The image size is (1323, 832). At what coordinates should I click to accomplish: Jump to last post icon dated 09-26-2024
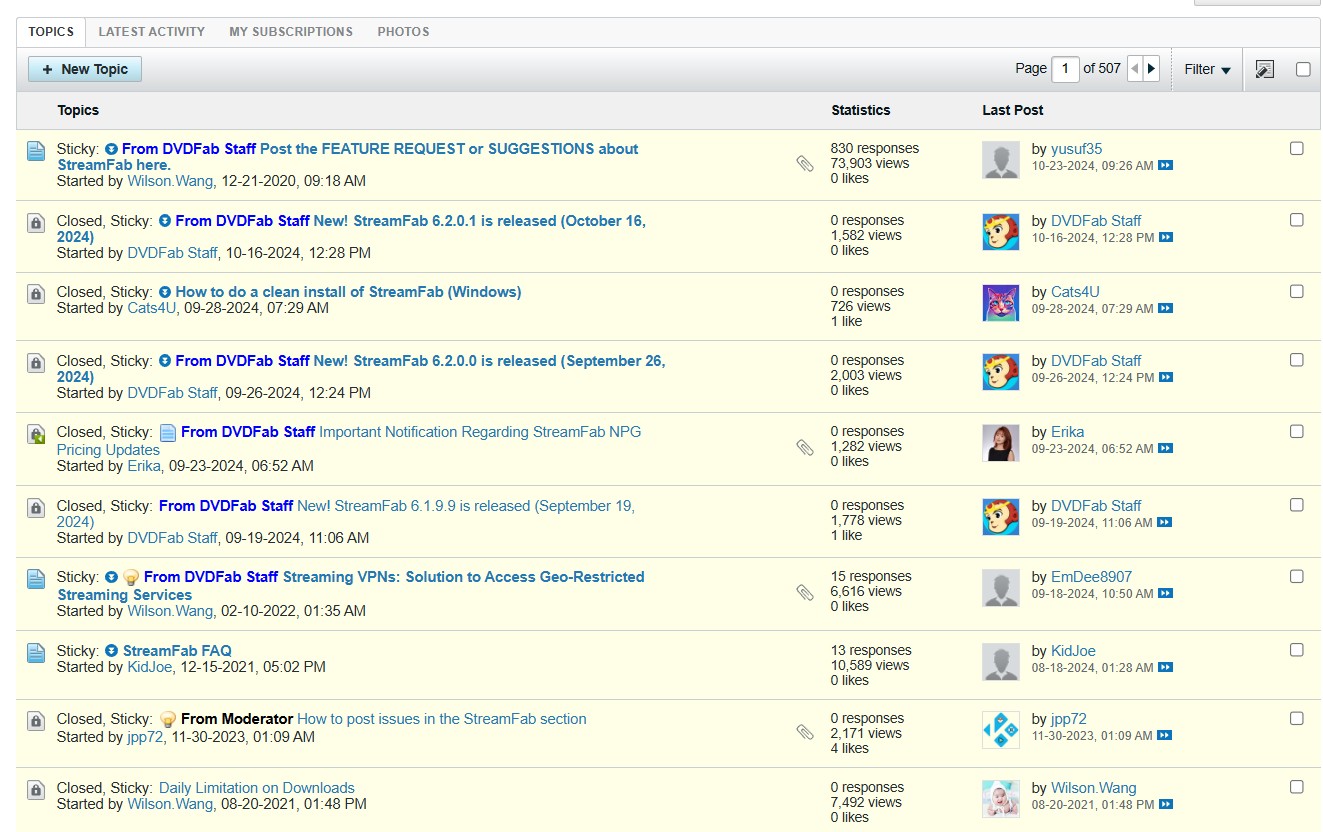pyautogui.click(x=1166, y=377)
